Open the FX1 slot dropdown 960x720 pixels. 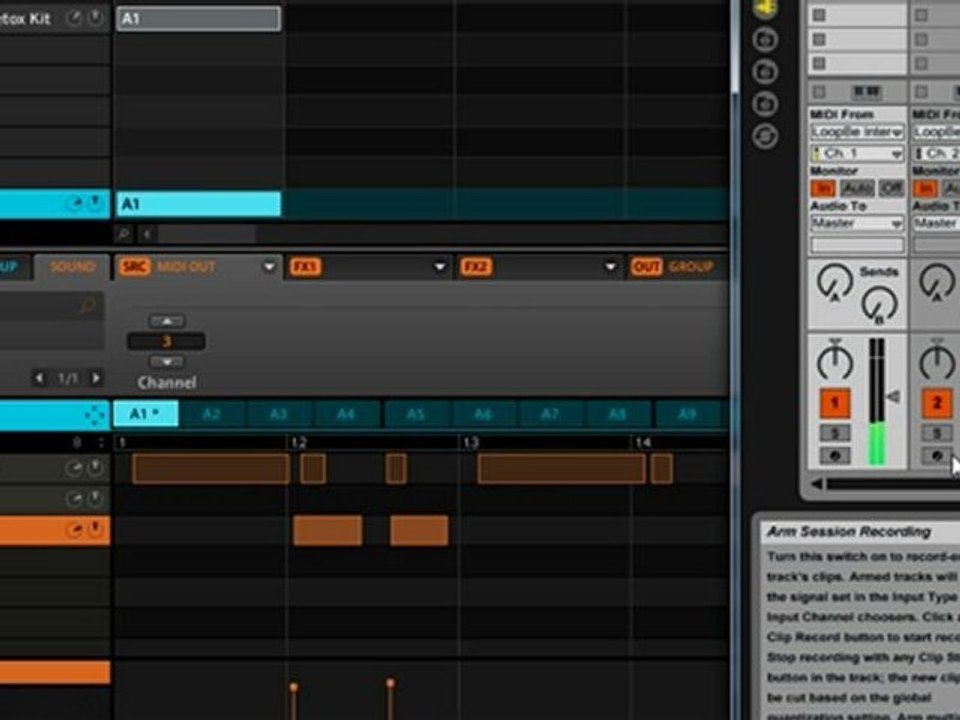(x=439, y=267)
